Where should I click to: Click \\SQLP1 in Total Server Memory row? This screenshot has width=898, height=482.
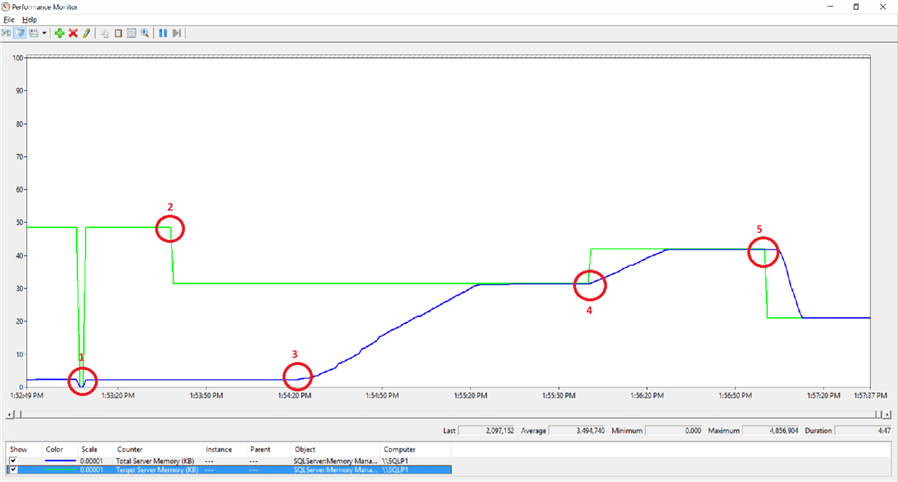(396, 461)
